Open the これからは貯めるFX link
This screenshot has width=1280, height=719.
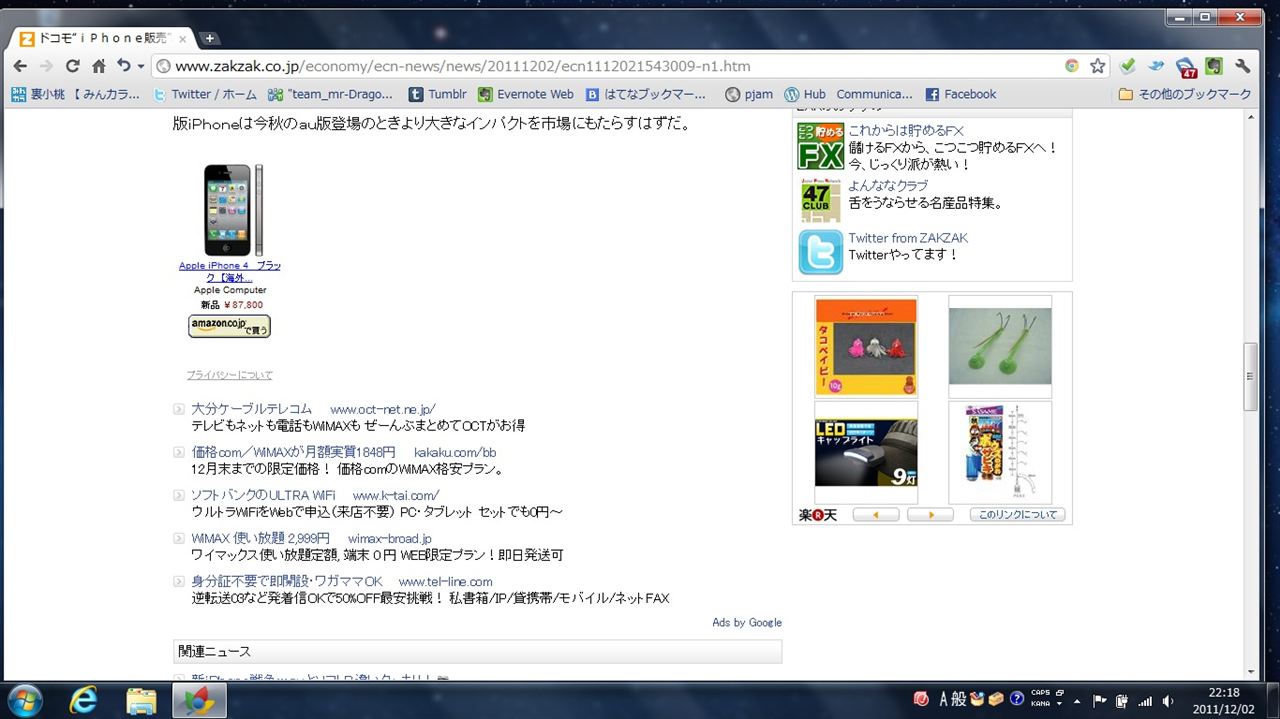[906, 131]
